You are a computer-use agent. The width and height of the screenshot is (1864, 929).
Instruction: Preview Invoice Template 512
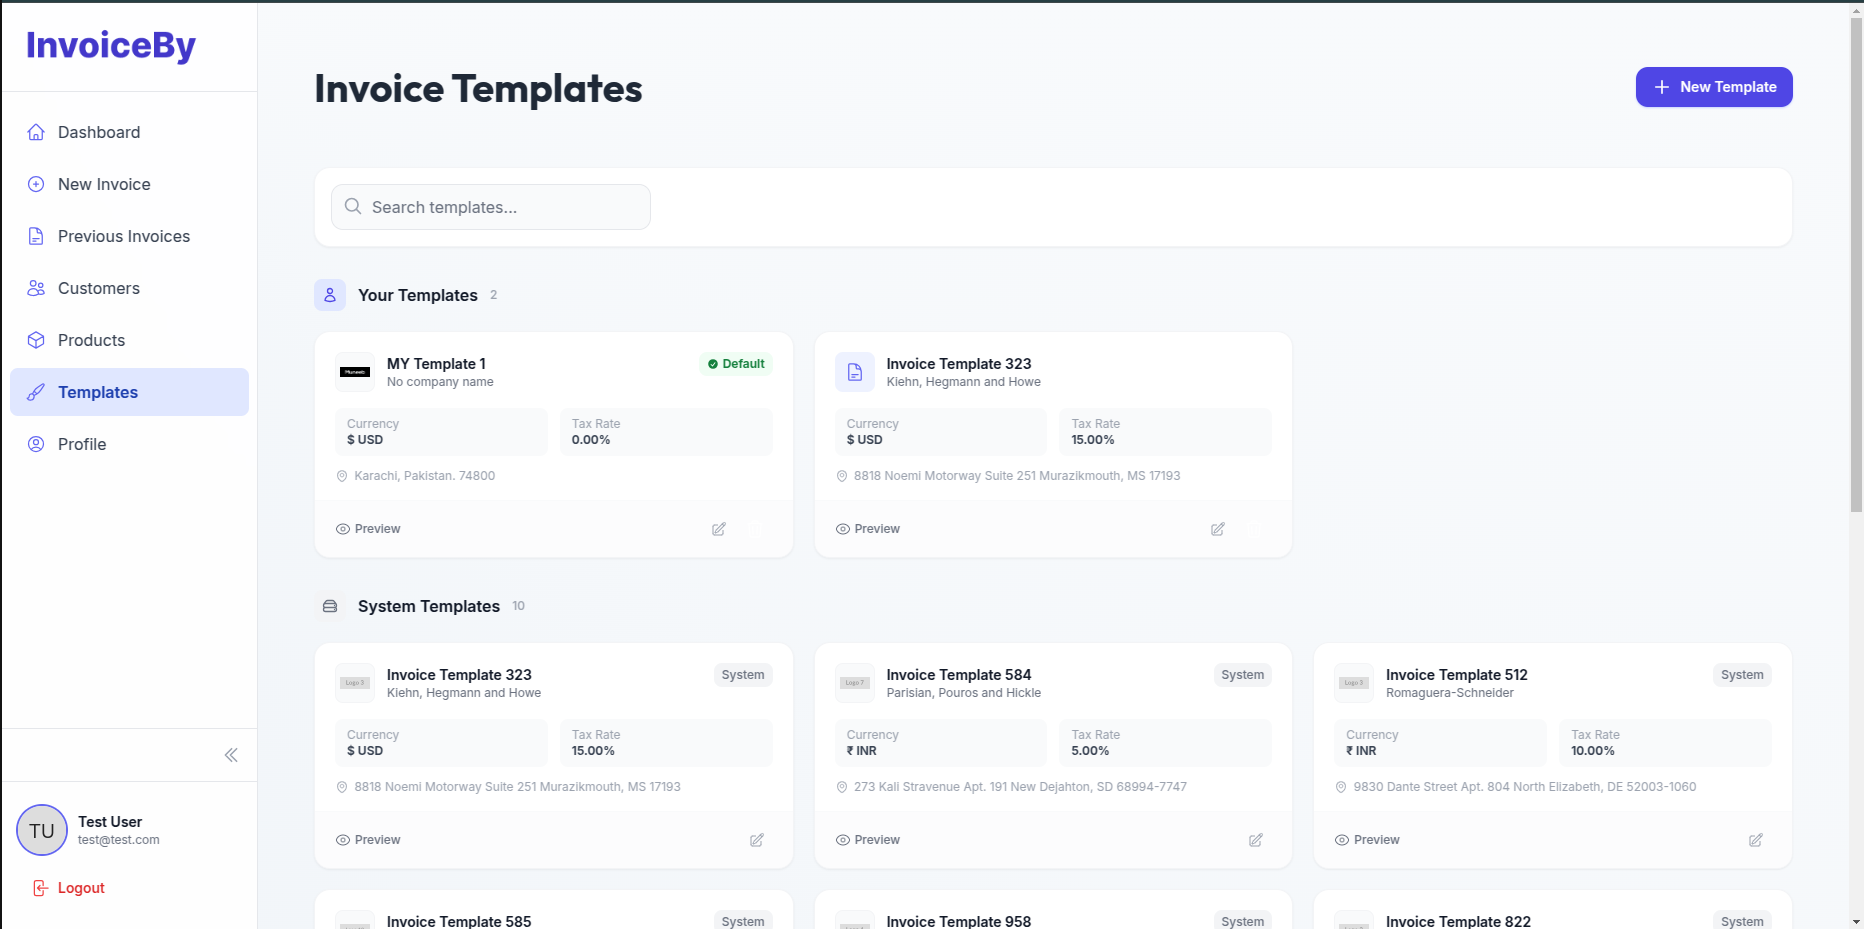(x=1367, y=840)
